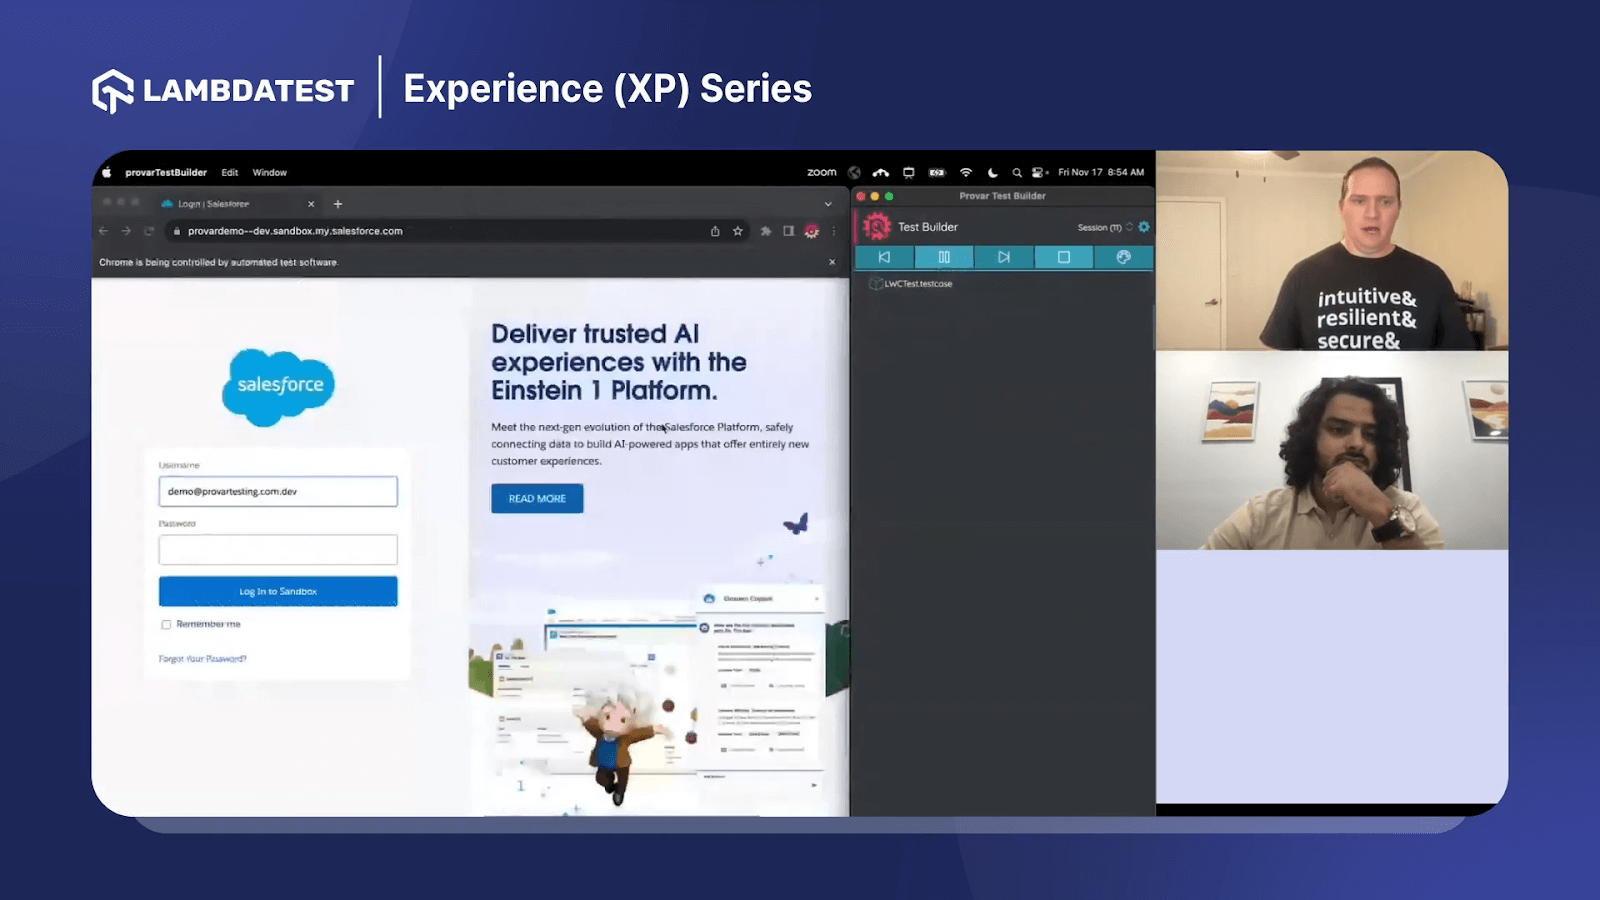Expand the Chrome tab search chevron
The height and width of the screenshot is (900, 1600).
[828, 203]
